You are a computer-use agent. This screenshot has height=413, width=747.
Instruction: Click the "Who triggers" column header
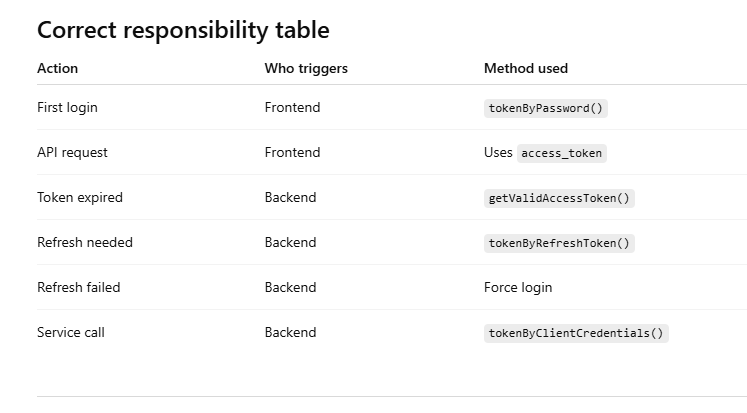pyautogui.click(x=306, y=69)
